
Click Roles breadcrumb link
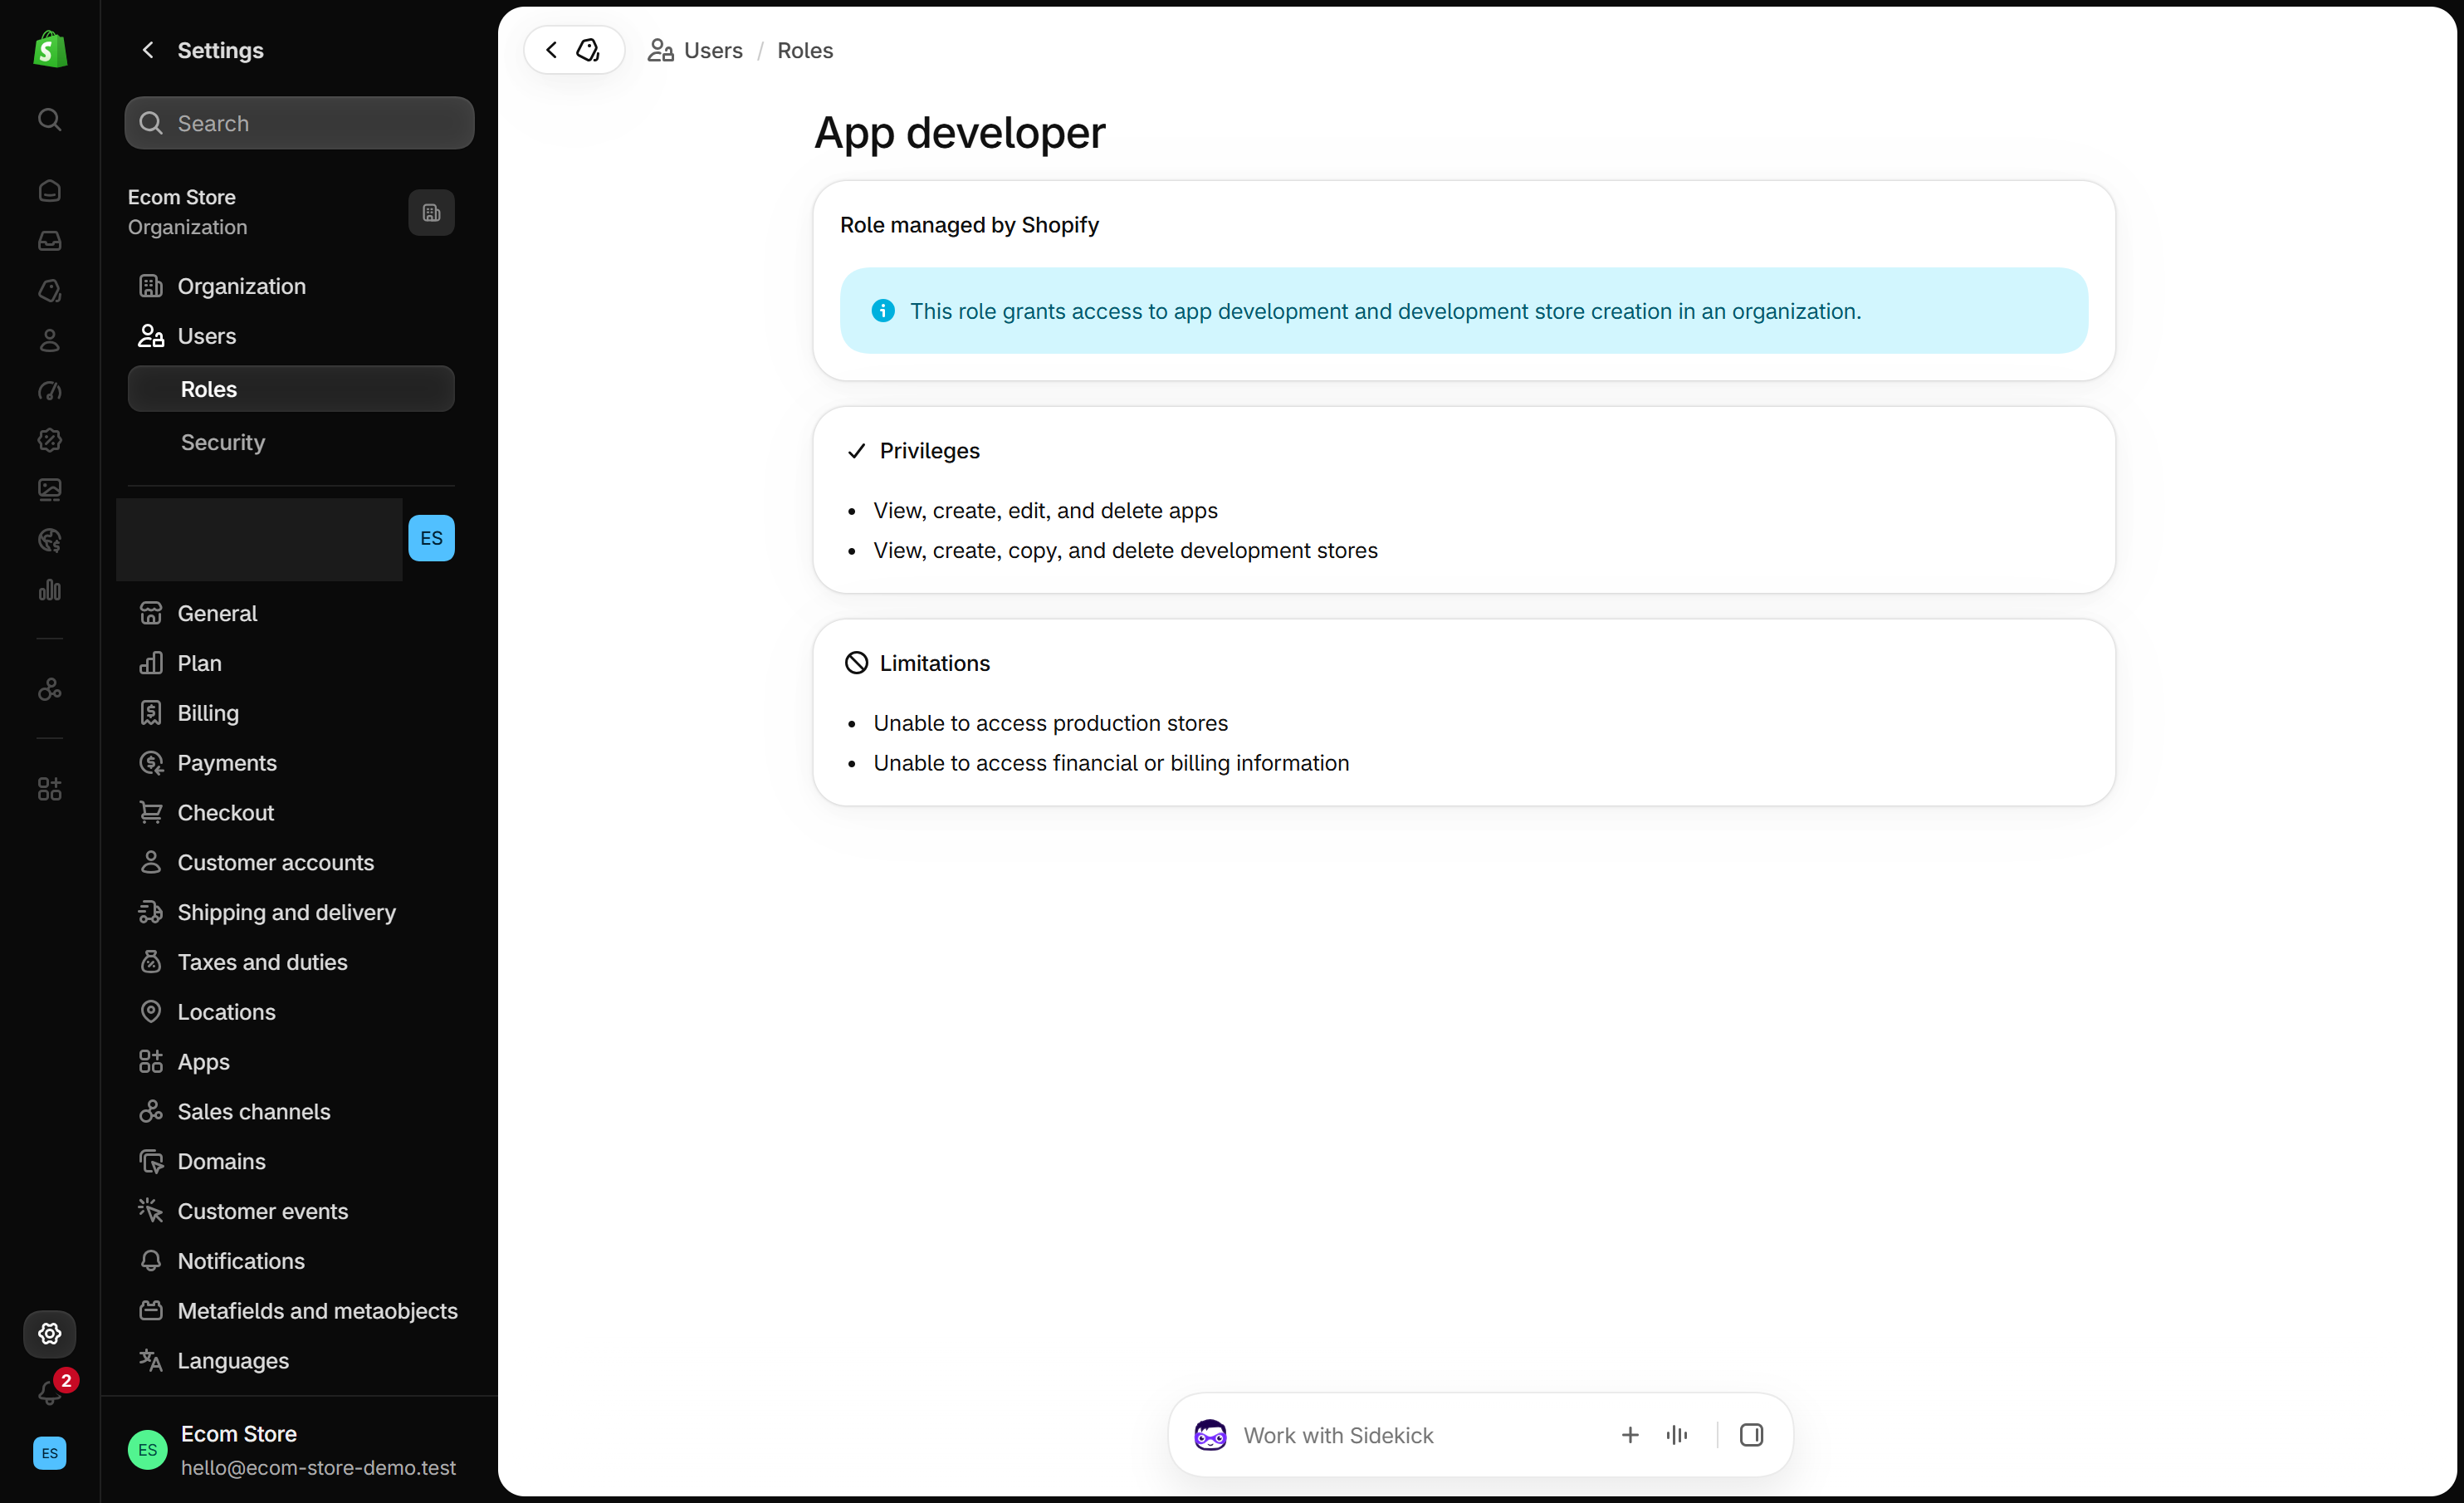coord(805,50)
